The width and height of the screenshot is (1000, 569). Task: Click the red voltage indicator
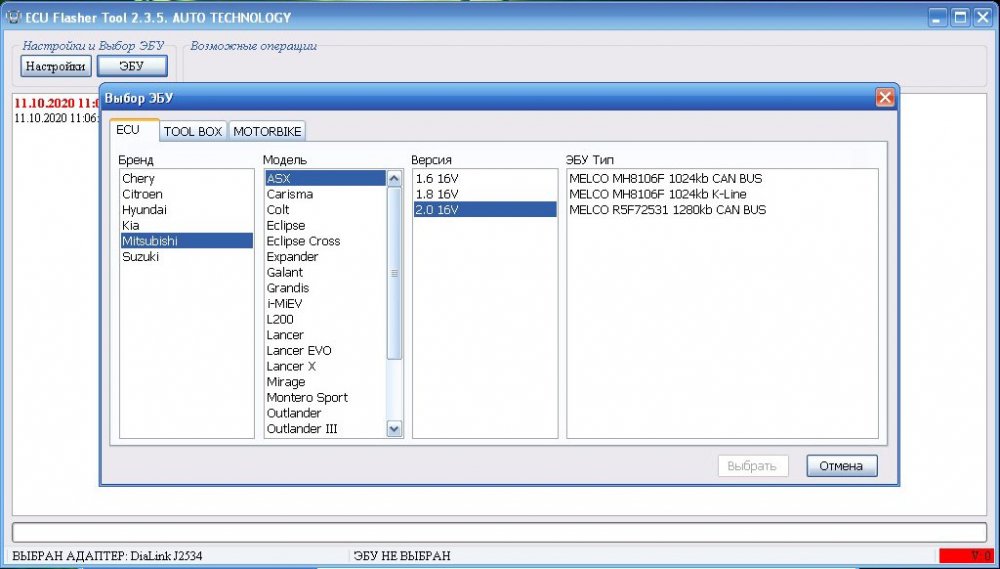[x=965, y=556]
